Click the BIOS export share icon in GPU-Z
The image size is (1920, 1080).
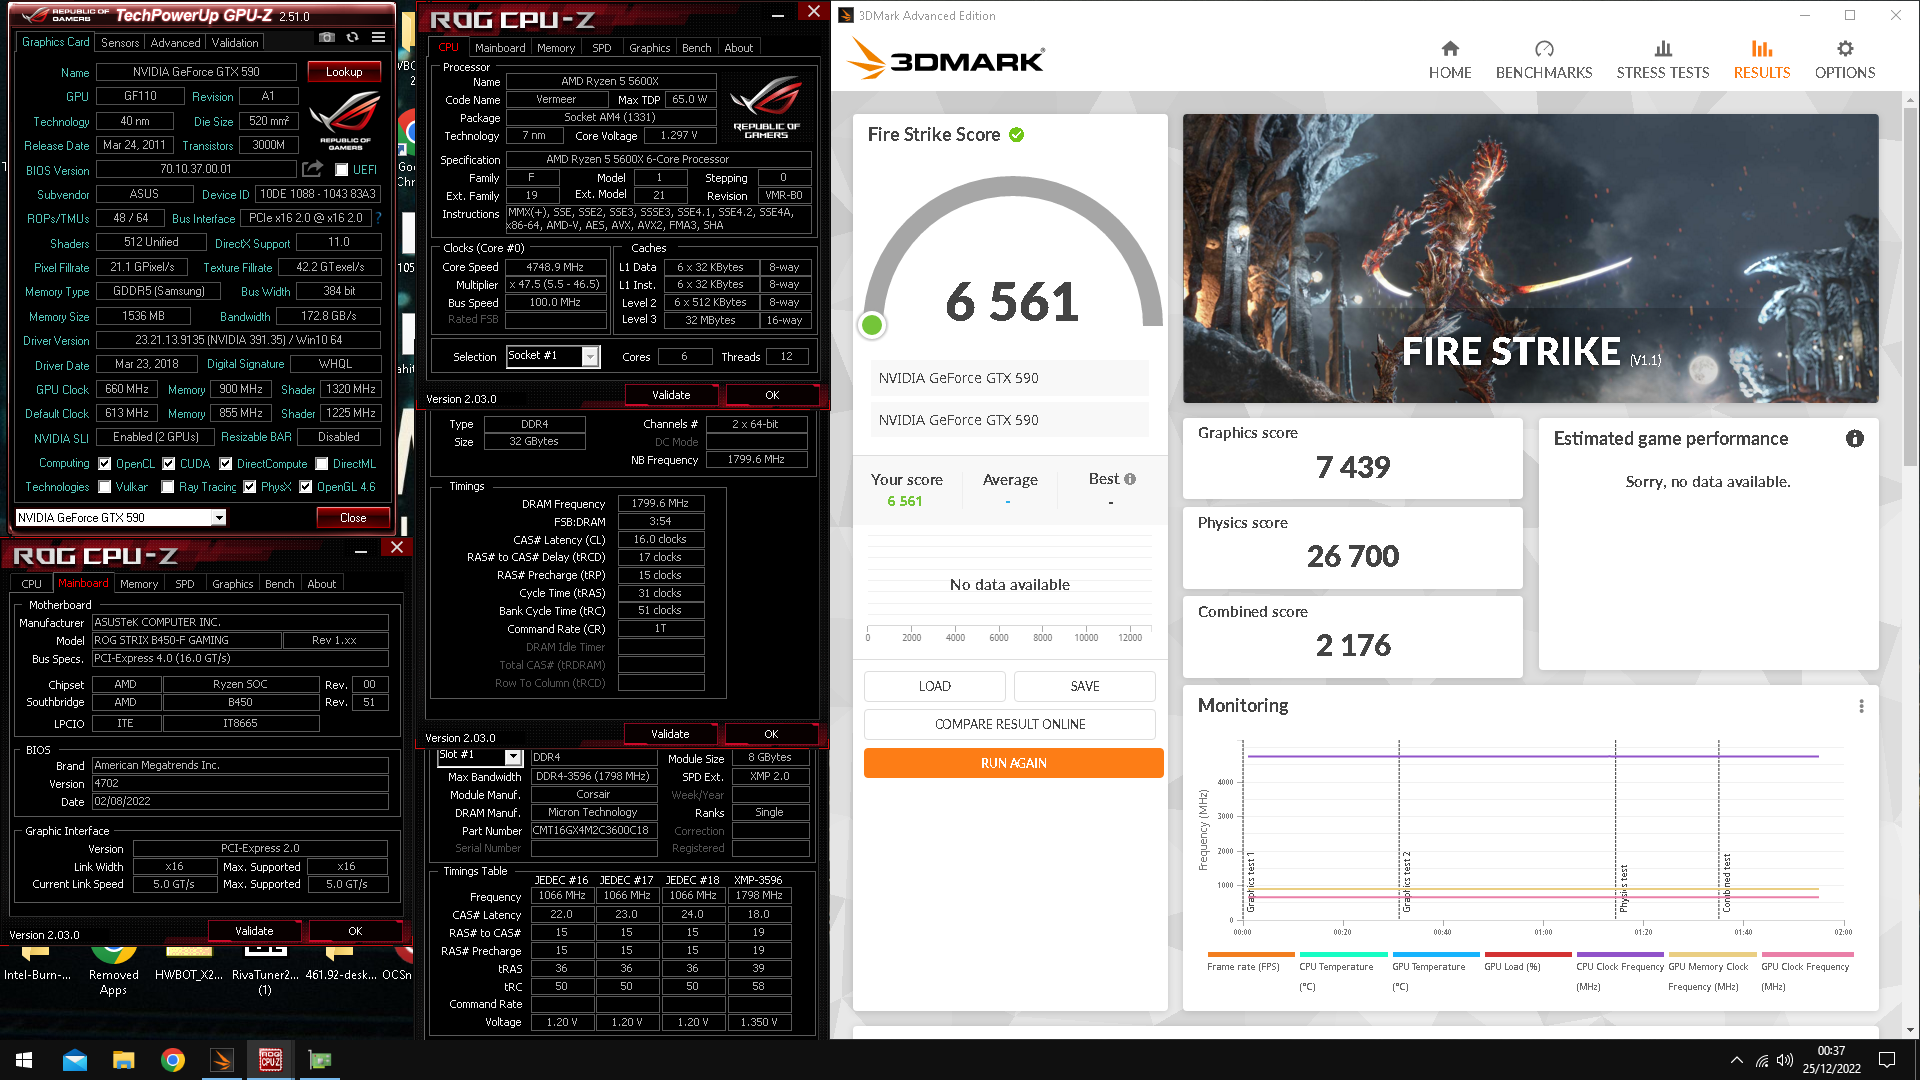(x=313, y=169)
